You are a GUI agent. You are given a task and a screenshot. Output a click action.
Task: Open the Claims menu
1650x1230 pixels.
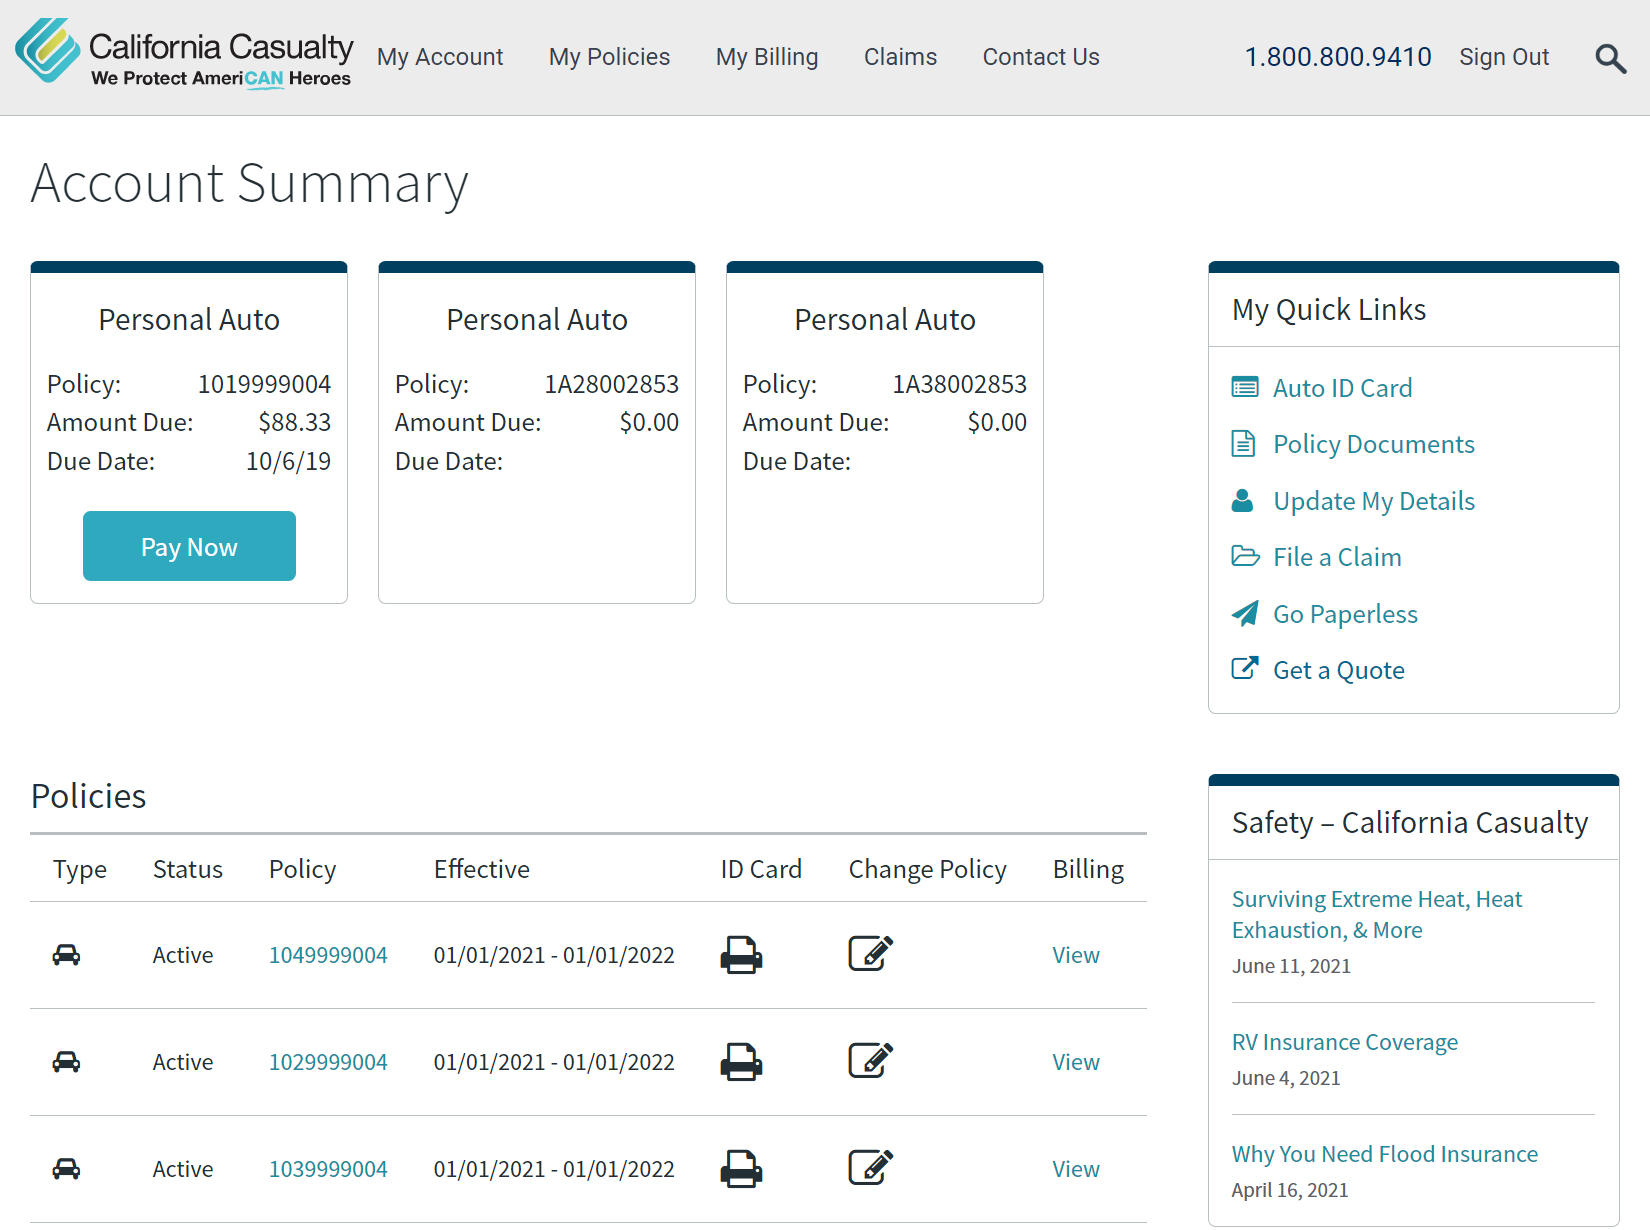[900, 57]
